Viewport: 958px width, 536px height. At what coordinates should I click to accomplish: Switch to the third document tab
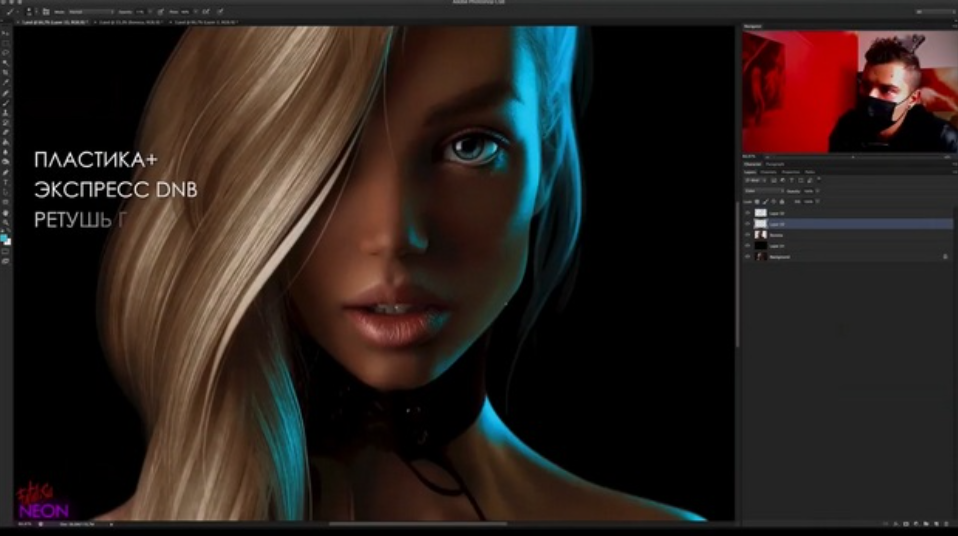[203, 22]
